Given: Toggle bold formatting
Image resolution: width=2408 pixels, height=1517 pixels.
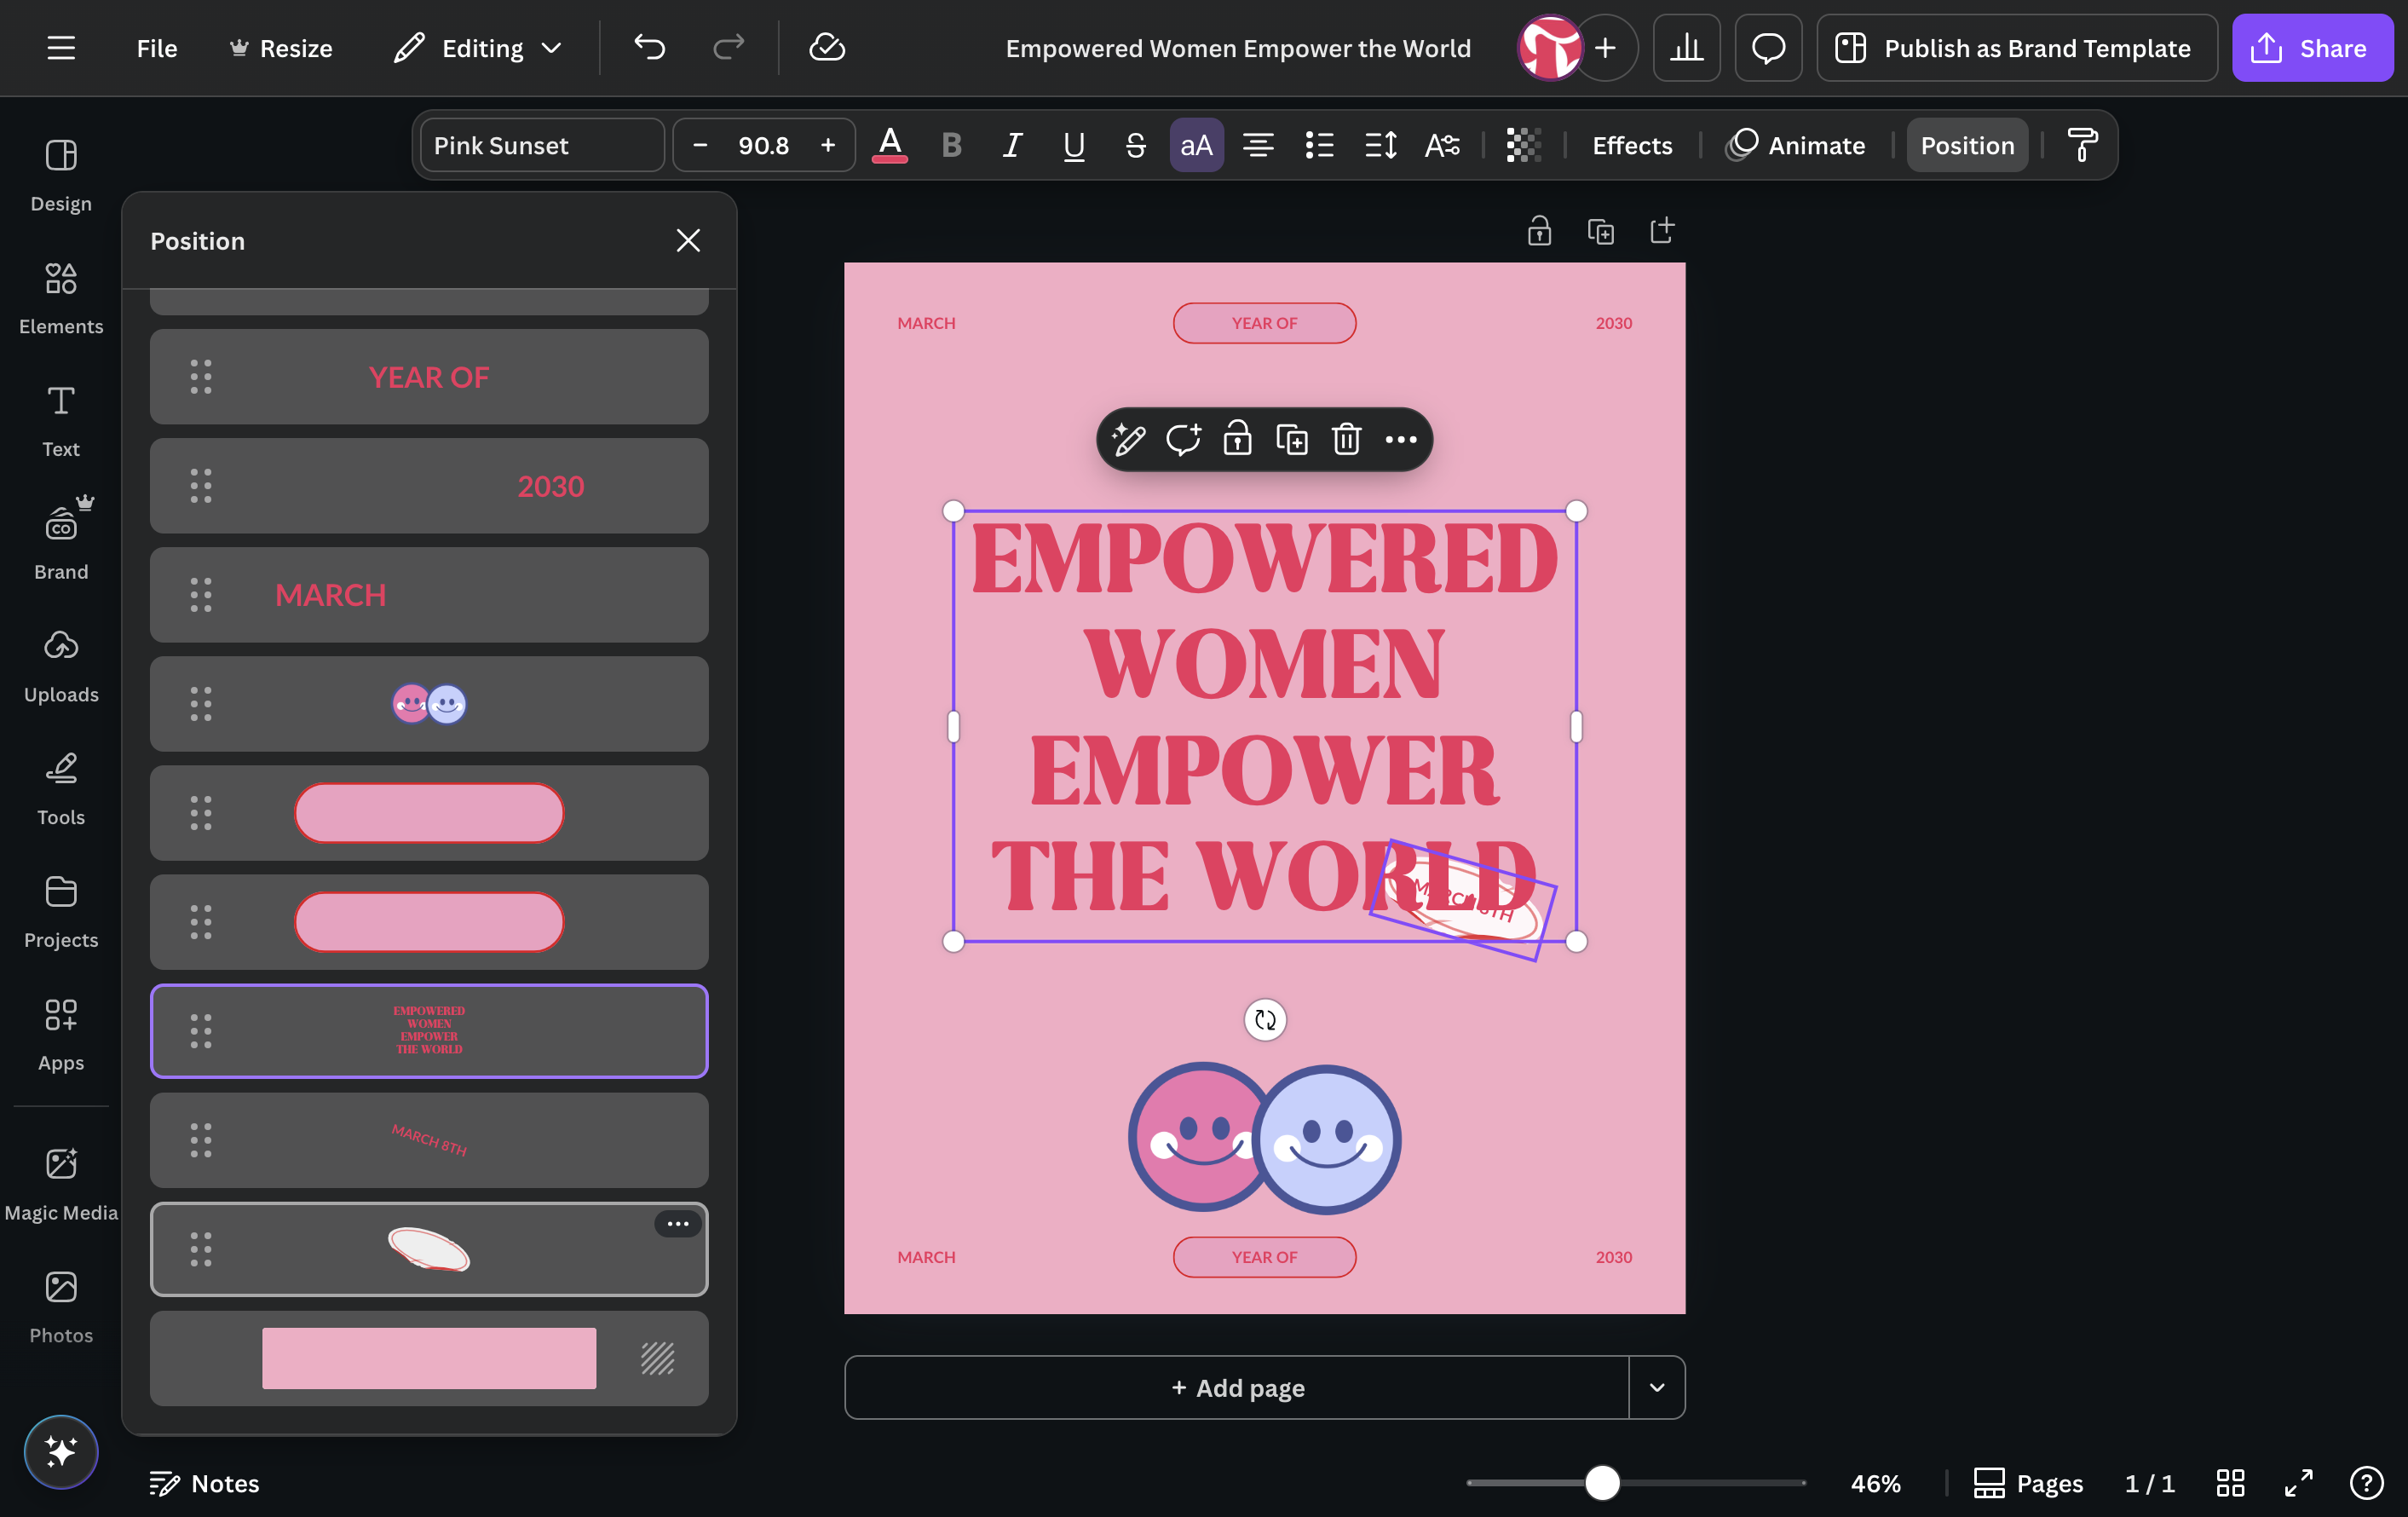Looking at the screenshot, I should [x=951, y=145].
